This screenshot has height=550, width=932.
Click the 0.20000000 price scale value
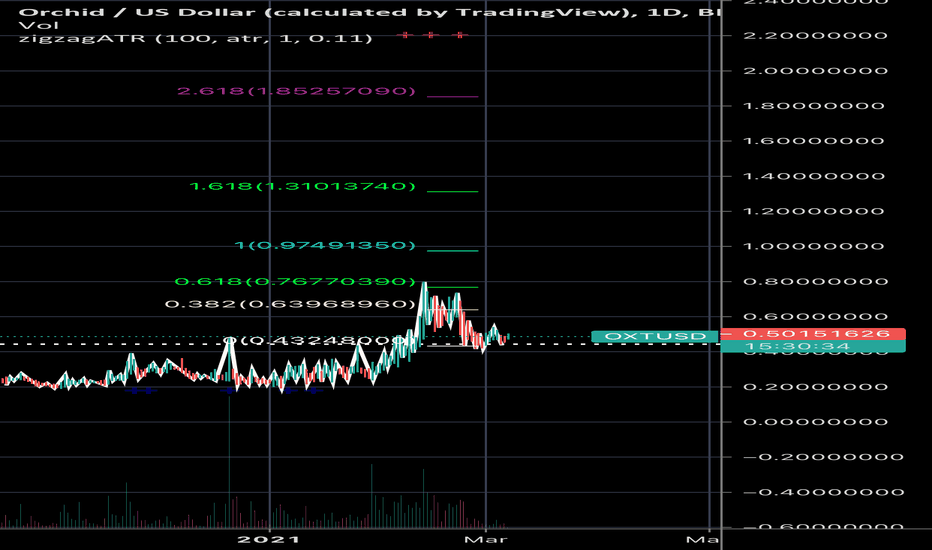[816, 386]
